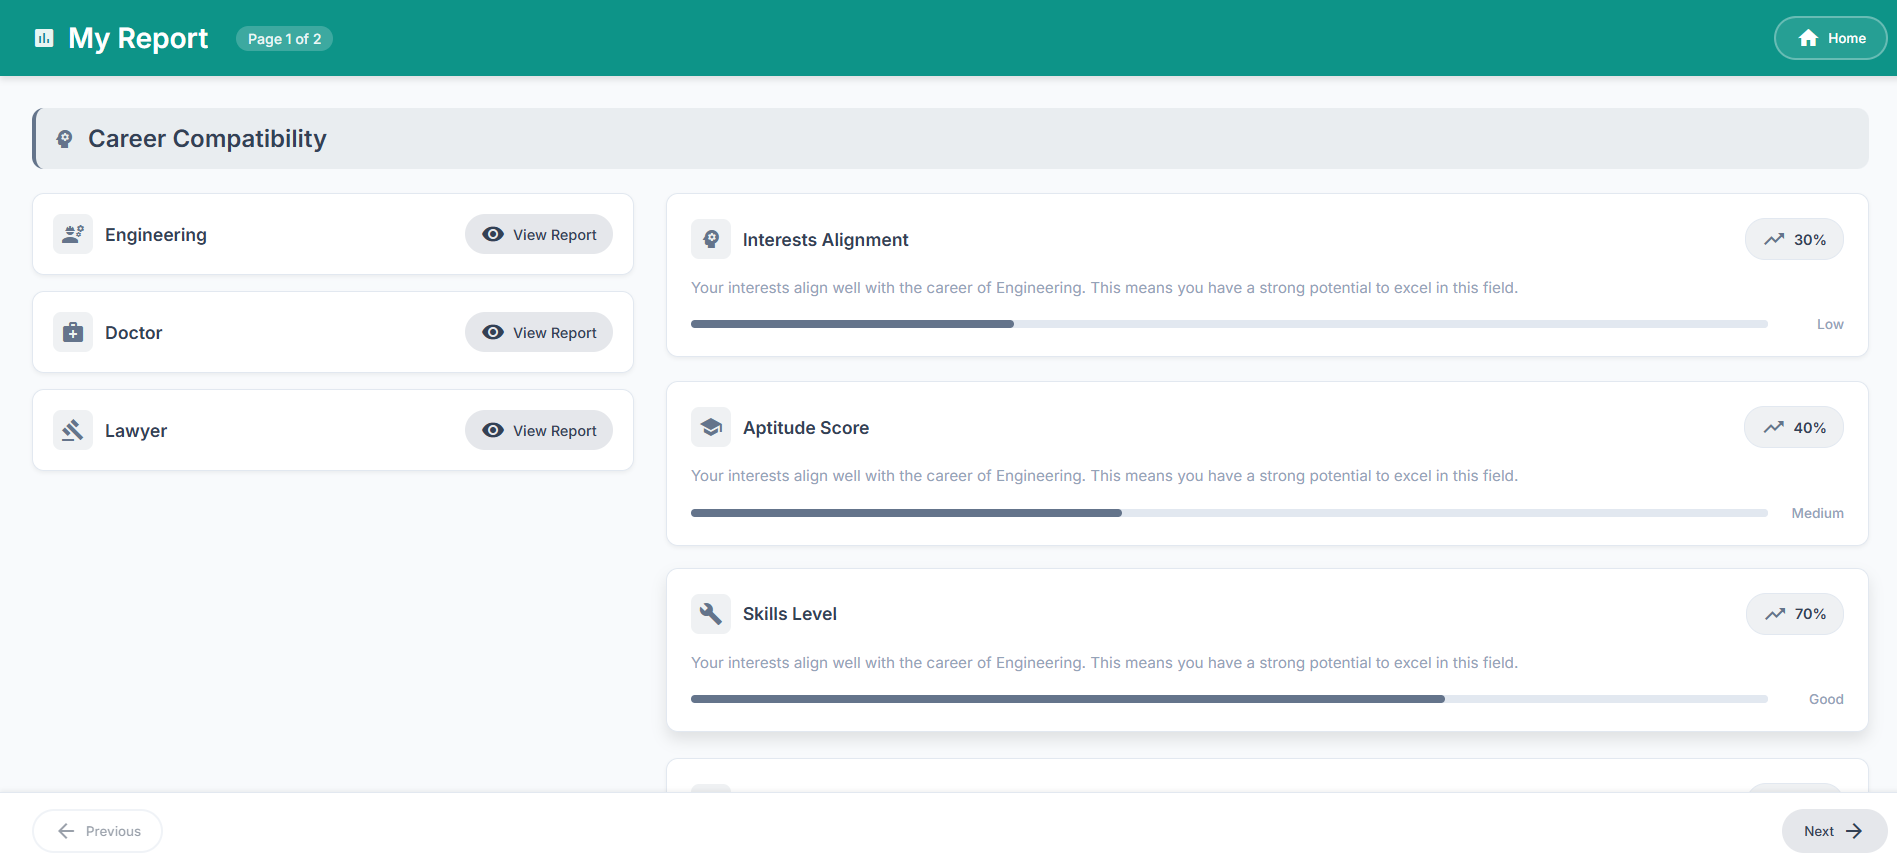This screenshot has height=867, width=1897.
Task: Click the Interests Alignment heading
Action: pyautogui.click(x=825, y=239)
